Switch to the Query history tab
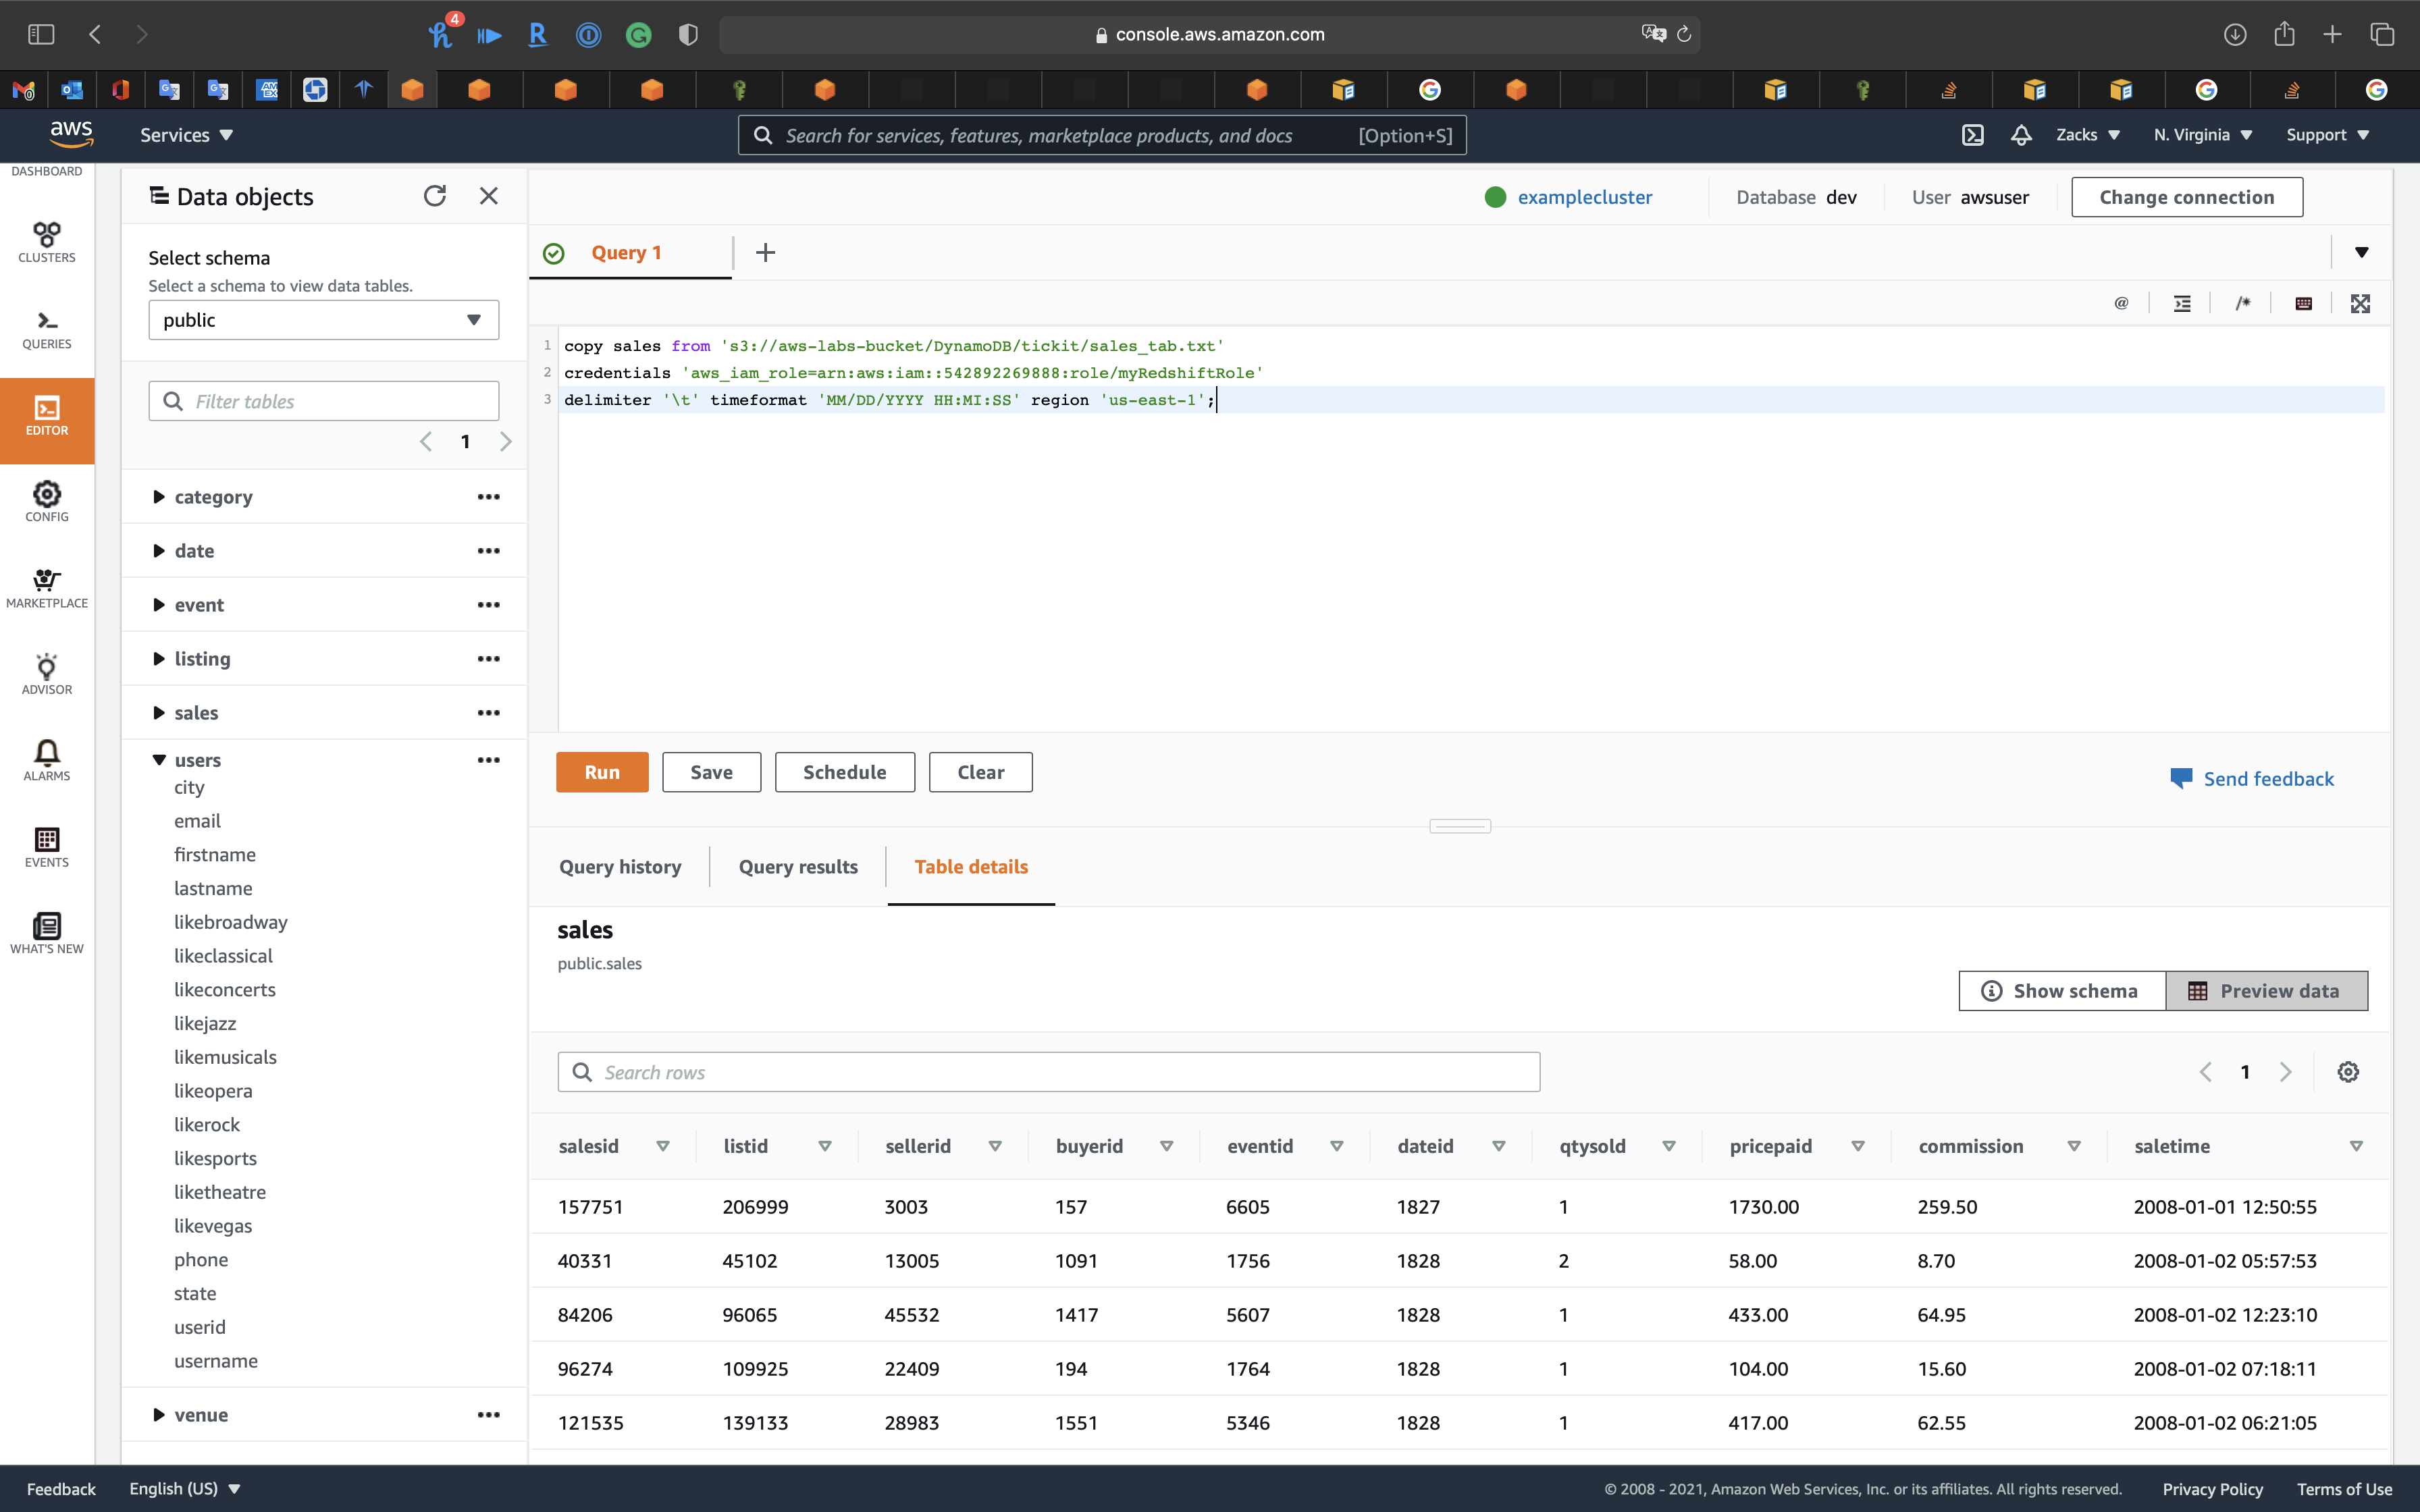Viewport: 2420px width, 1512px height. tap(620, 867)
